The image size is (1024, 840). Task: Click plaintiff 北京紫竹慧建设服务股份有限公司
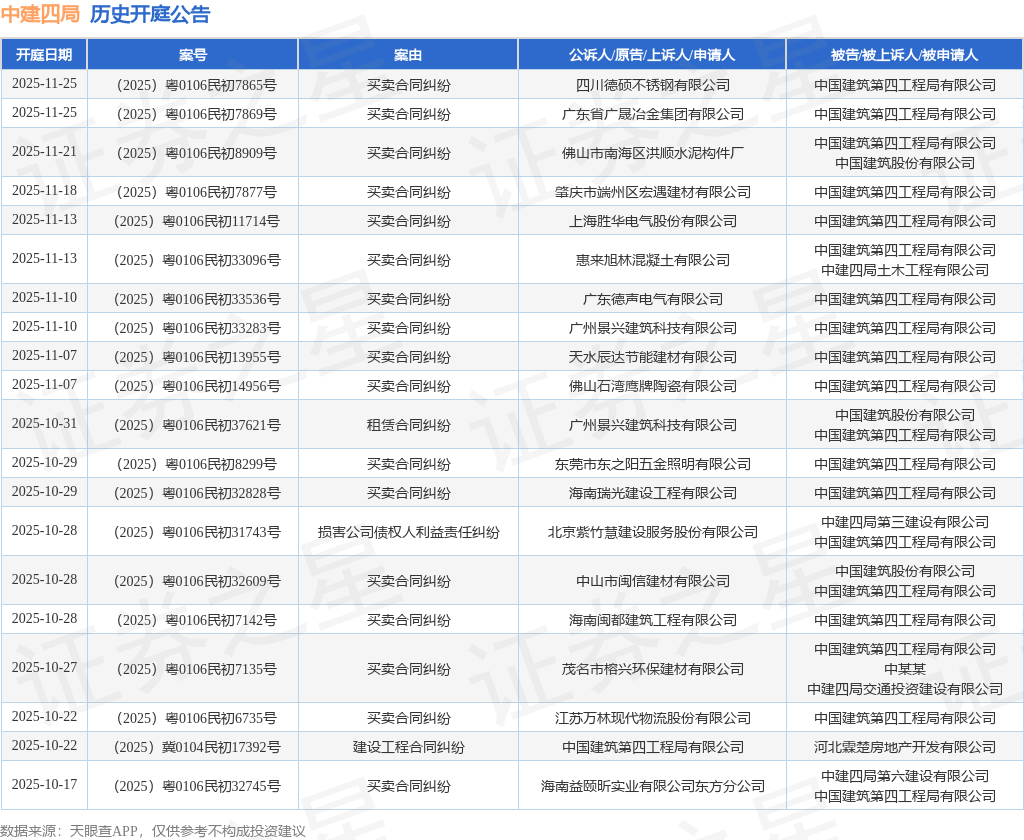652,532
